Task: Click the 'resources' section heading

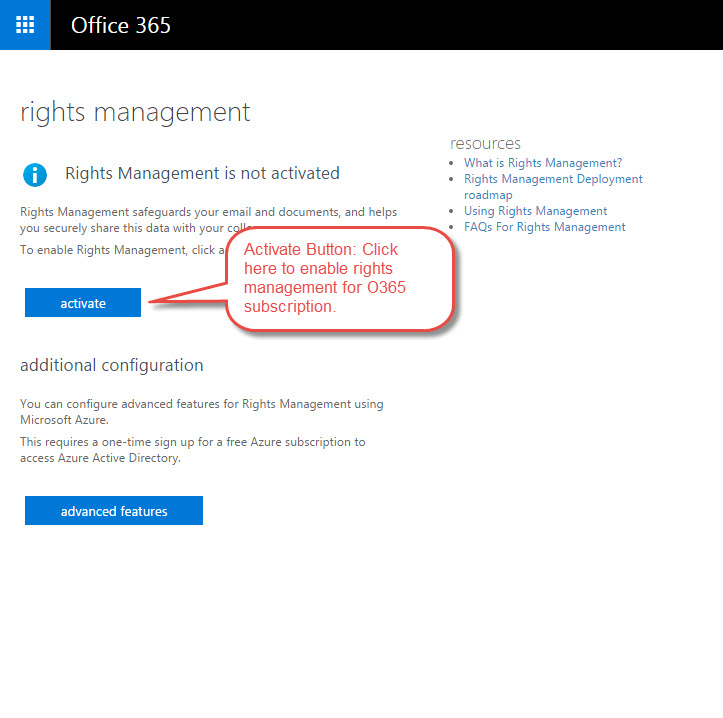Action: point(485,143)
